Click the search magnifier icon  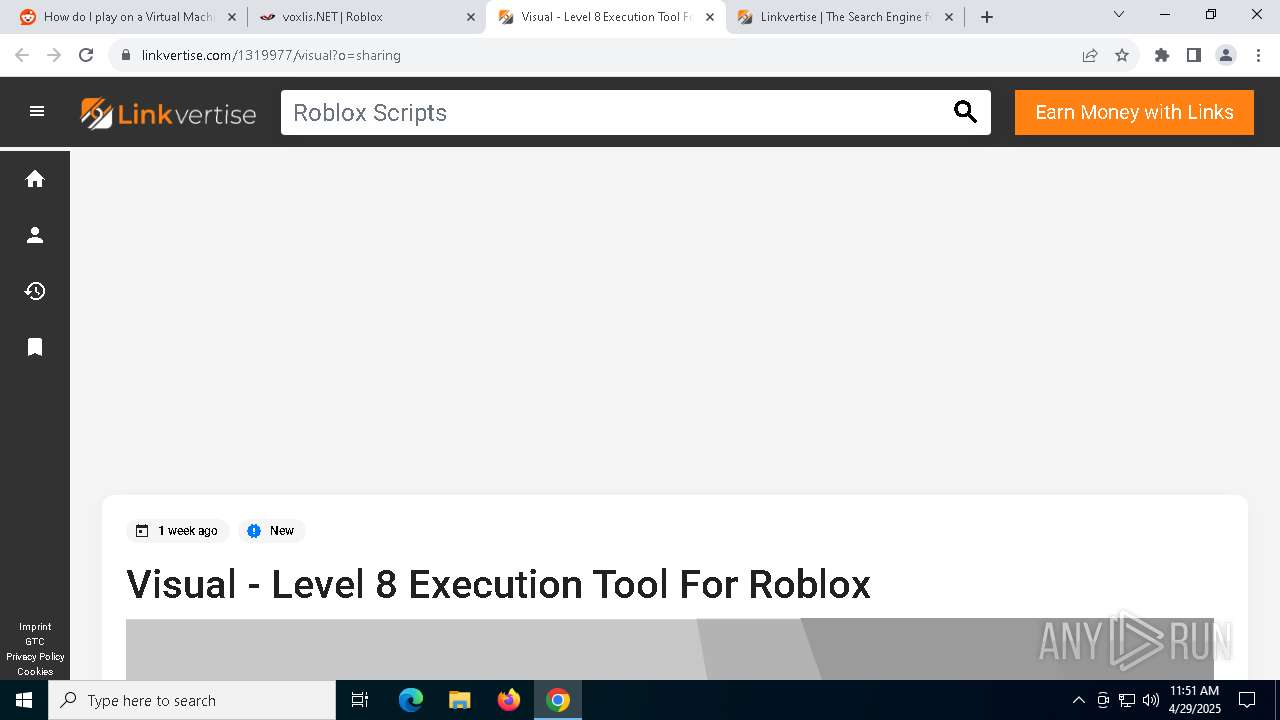965,112
